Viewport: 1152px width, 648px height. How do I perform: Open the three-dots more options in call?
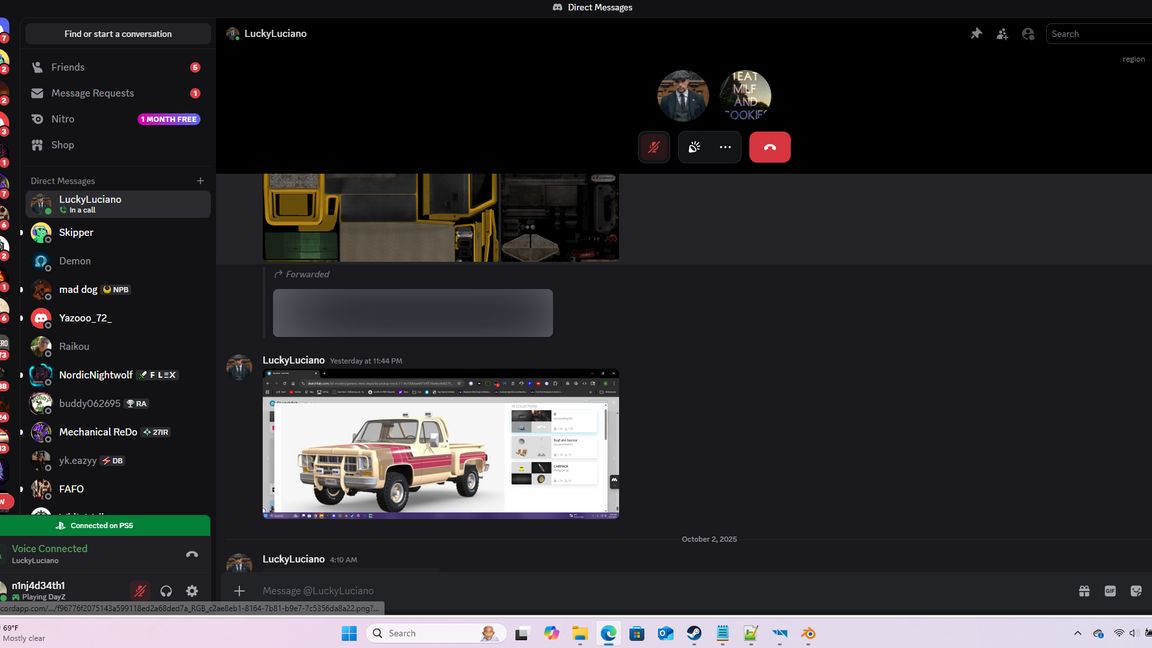point(725,147)
